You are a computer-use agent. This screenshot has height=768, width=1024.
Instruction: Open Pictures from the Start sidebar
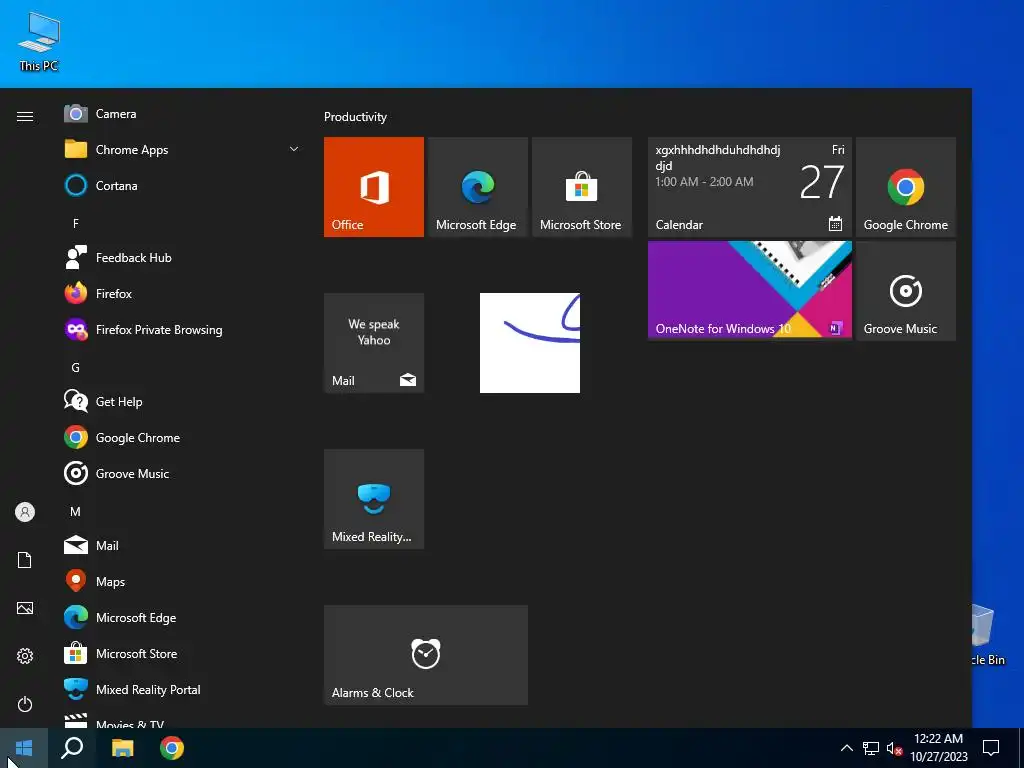point(25,608)
